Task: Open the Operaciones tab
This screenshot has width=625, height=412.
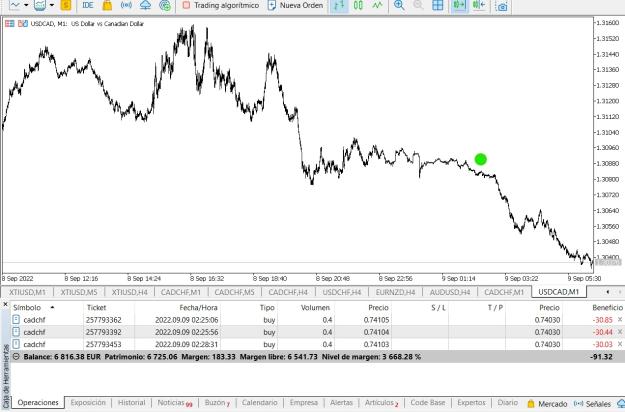Action: (38, 402)
